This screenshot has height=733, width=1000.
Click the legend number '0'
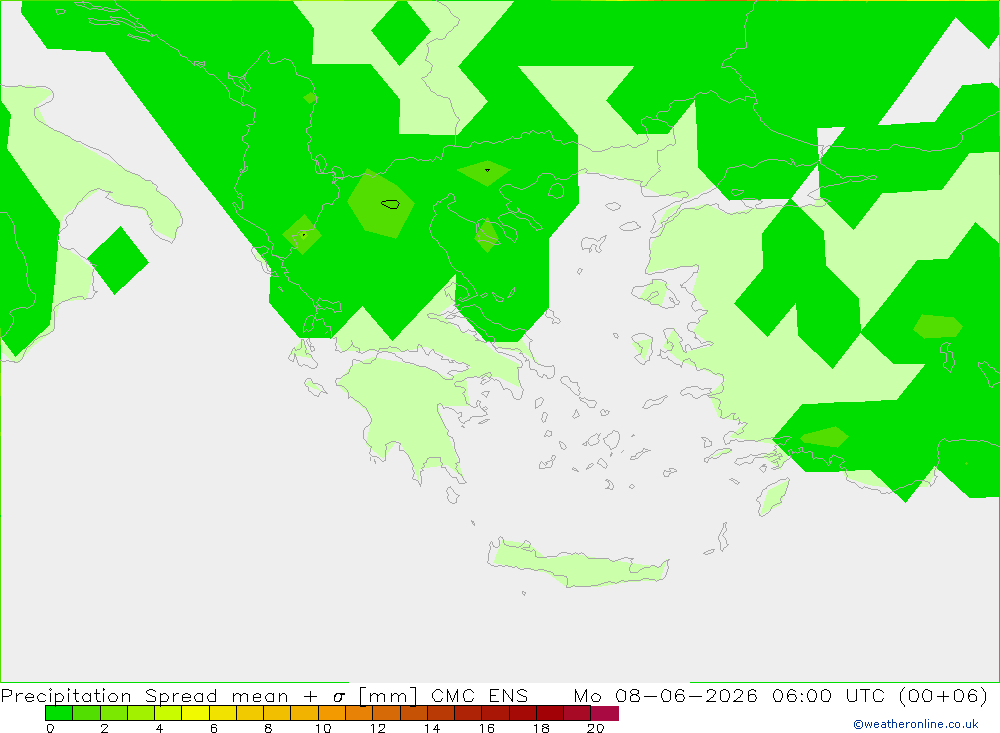[x=50, y=728]
